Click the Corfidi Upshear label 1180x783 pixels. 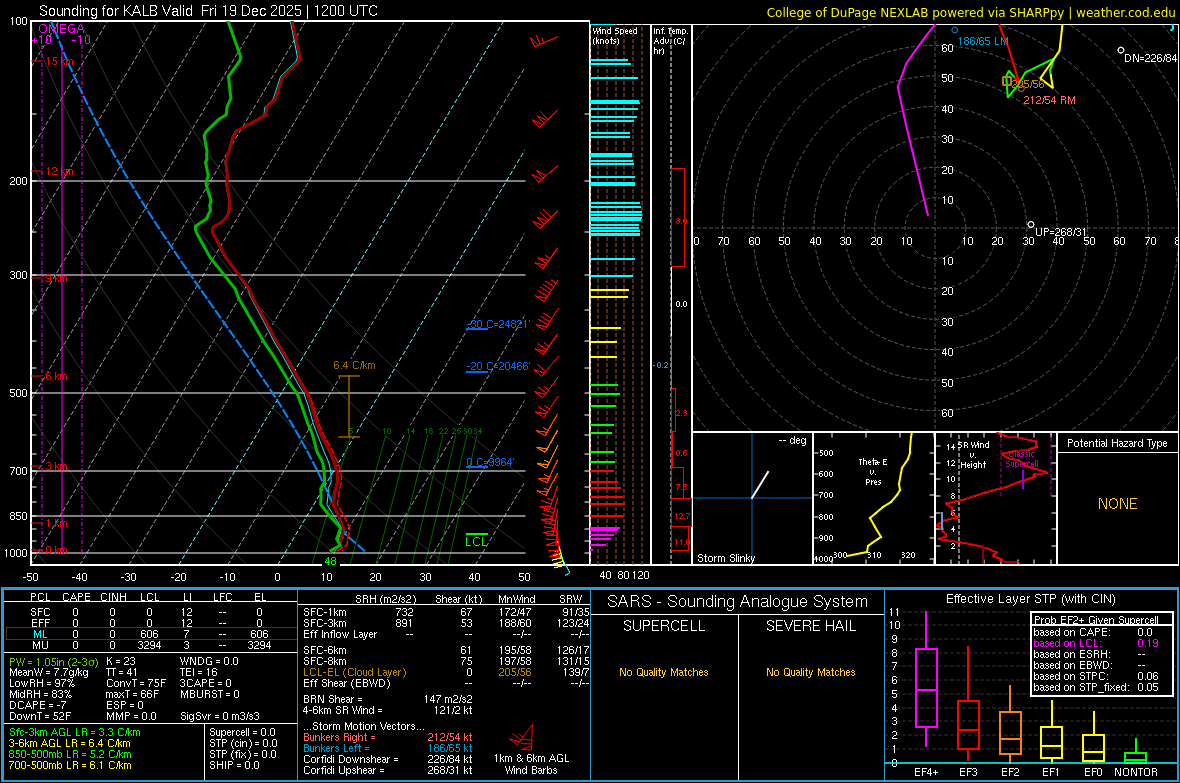tap(344, 770)
